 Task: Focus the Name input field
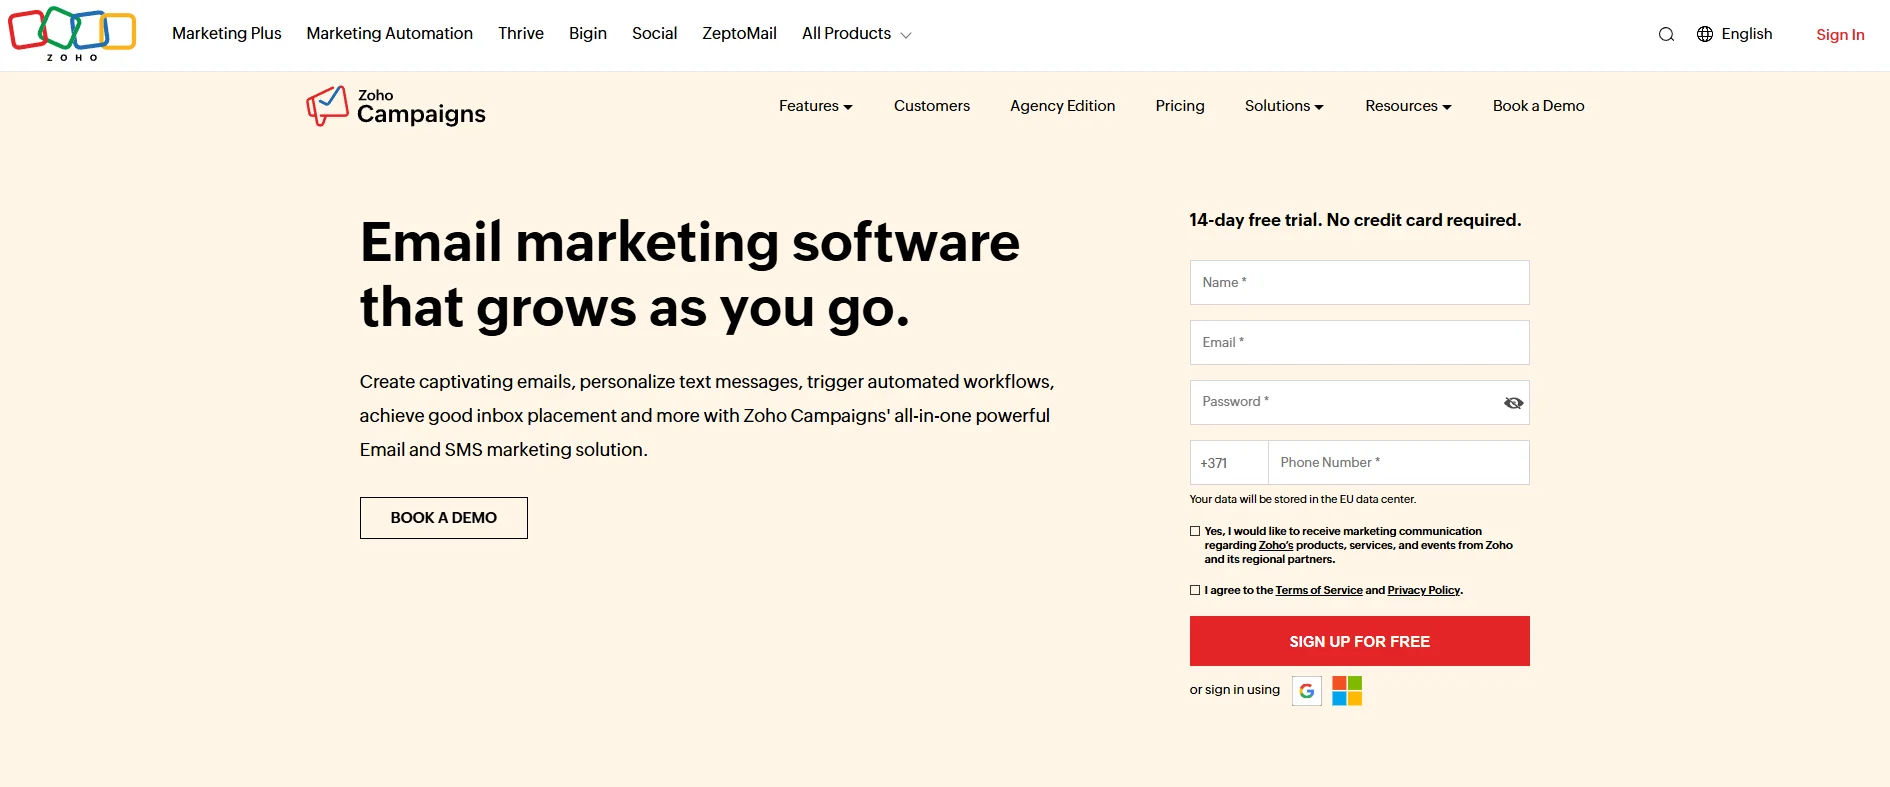point(1359,282)
